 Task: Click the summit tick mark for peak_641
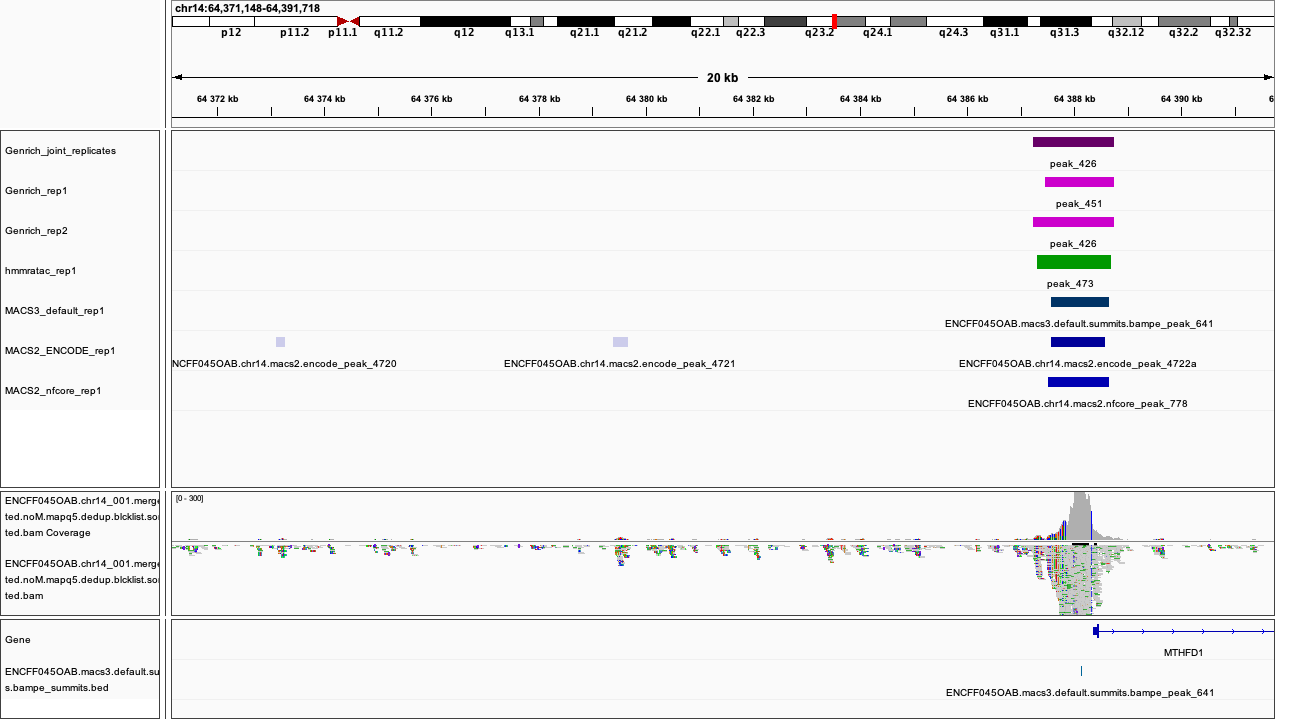1081,671
